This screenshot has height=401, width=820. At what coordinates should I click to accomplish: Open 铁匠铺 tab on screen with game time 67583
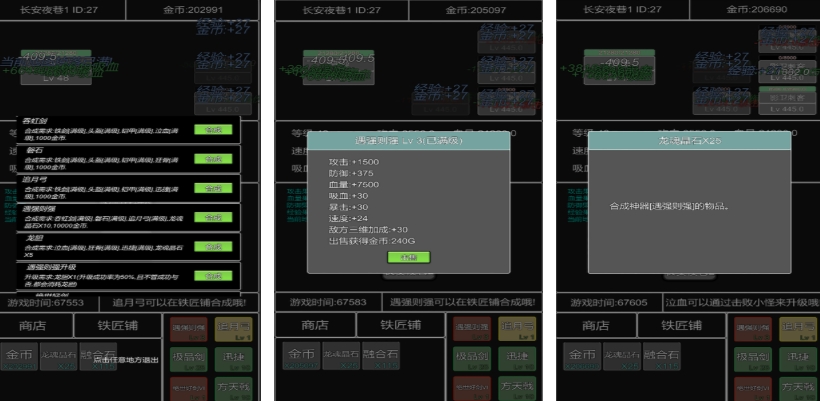[x=400, y=326]
